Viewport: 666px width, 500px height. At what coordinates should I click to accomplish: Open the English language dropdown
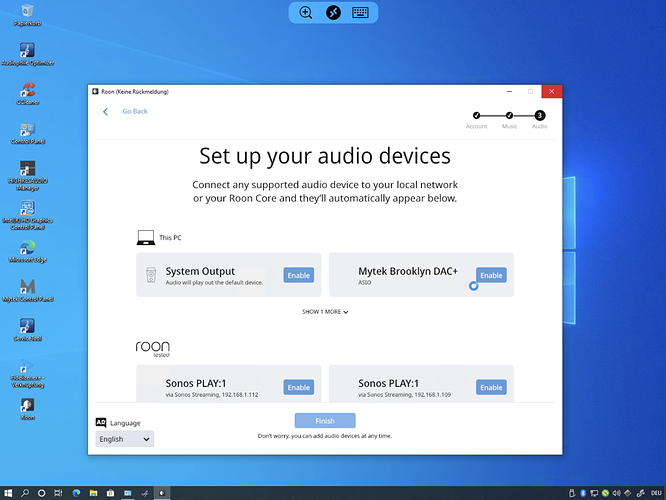coord(124,439)
